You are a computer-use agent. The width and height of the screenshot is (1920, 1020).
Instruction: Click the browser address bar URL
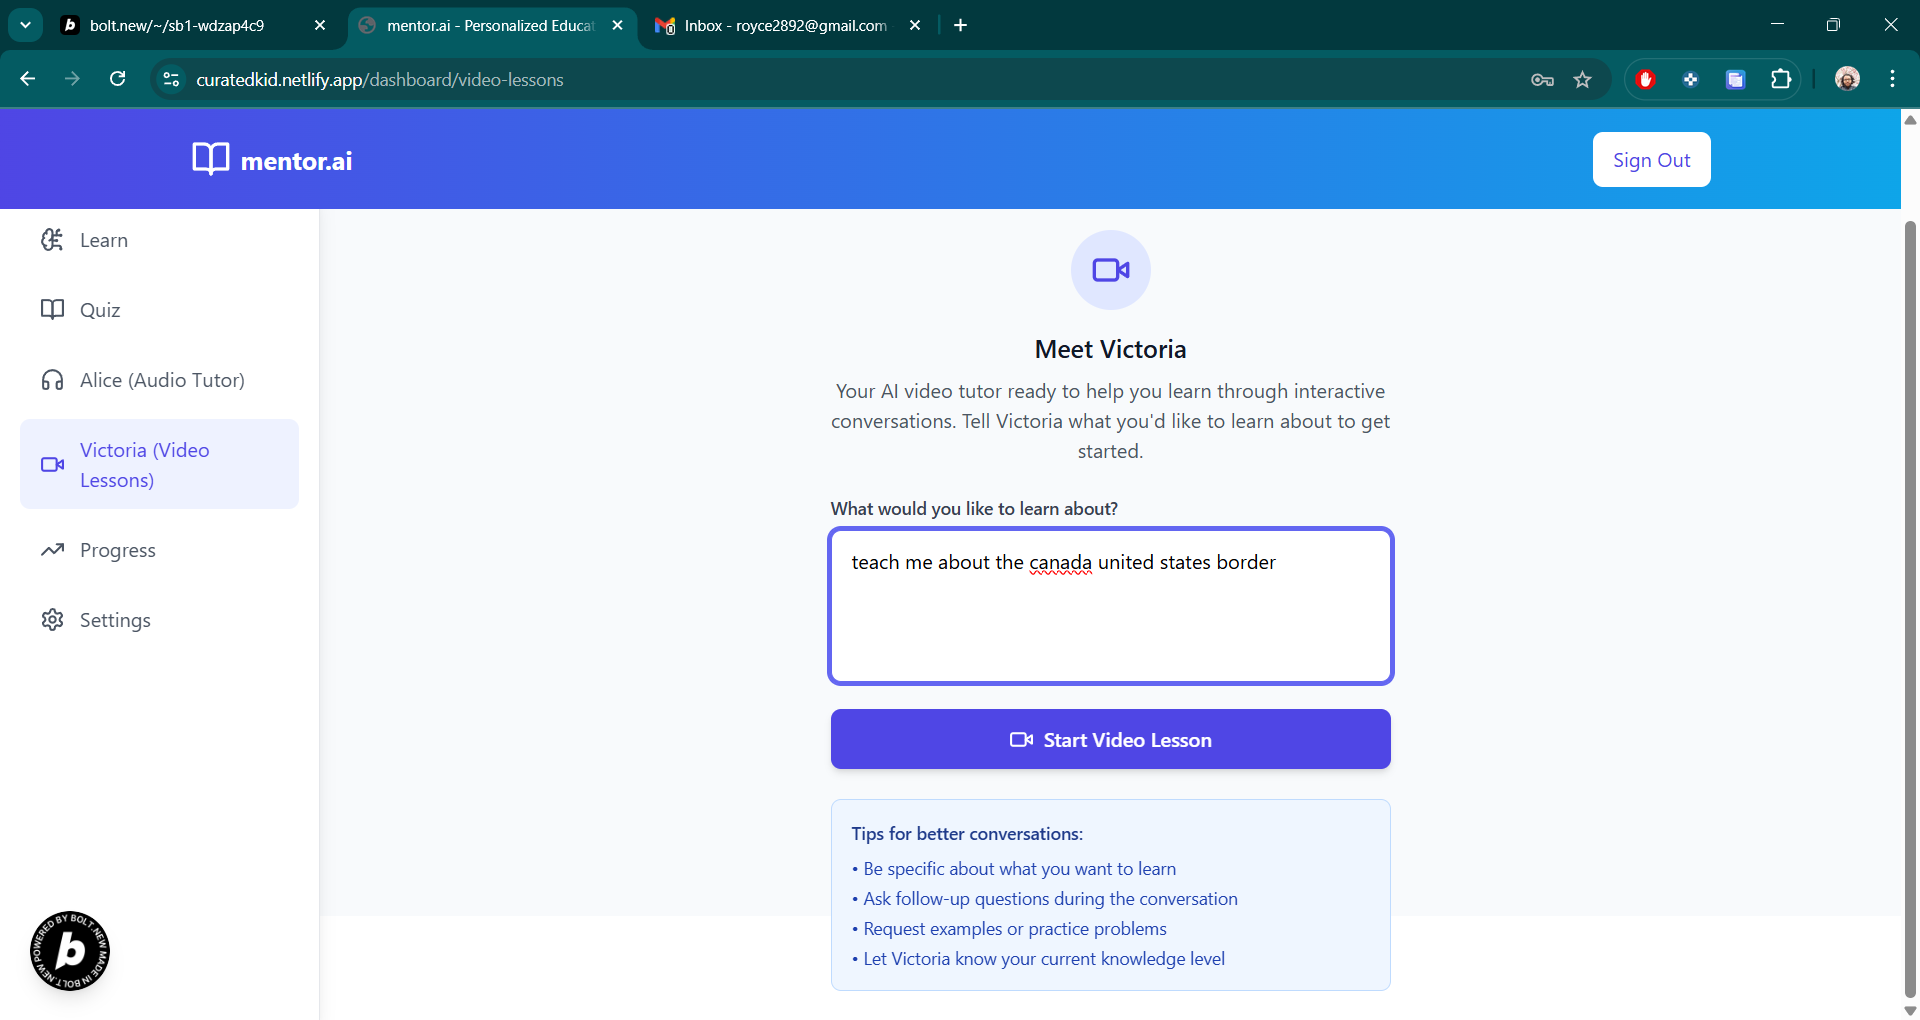pos(380,80)
